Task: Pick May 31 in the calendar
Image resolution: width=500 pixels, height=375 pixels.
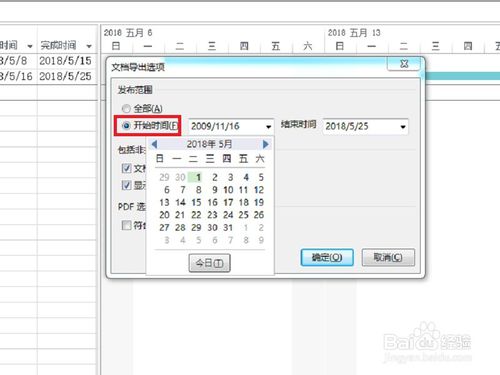Action: pyautogui.click(x=228, y=228)
